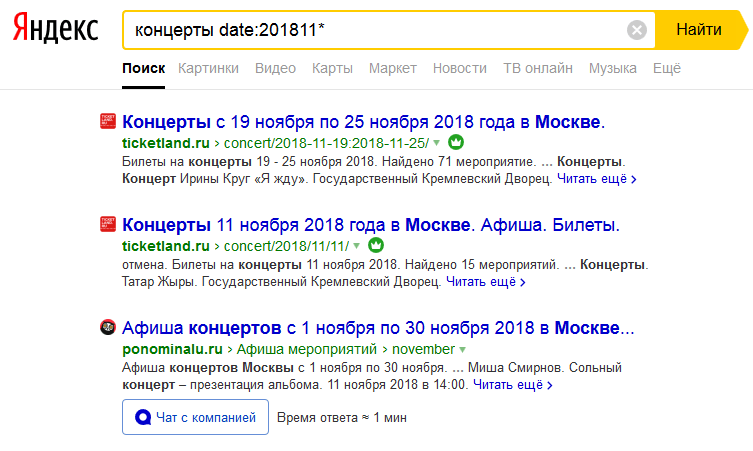This screenshot has height=451, width=753.
Task: Click the green crown badge on the second result
Action: (x=376, y=245)
